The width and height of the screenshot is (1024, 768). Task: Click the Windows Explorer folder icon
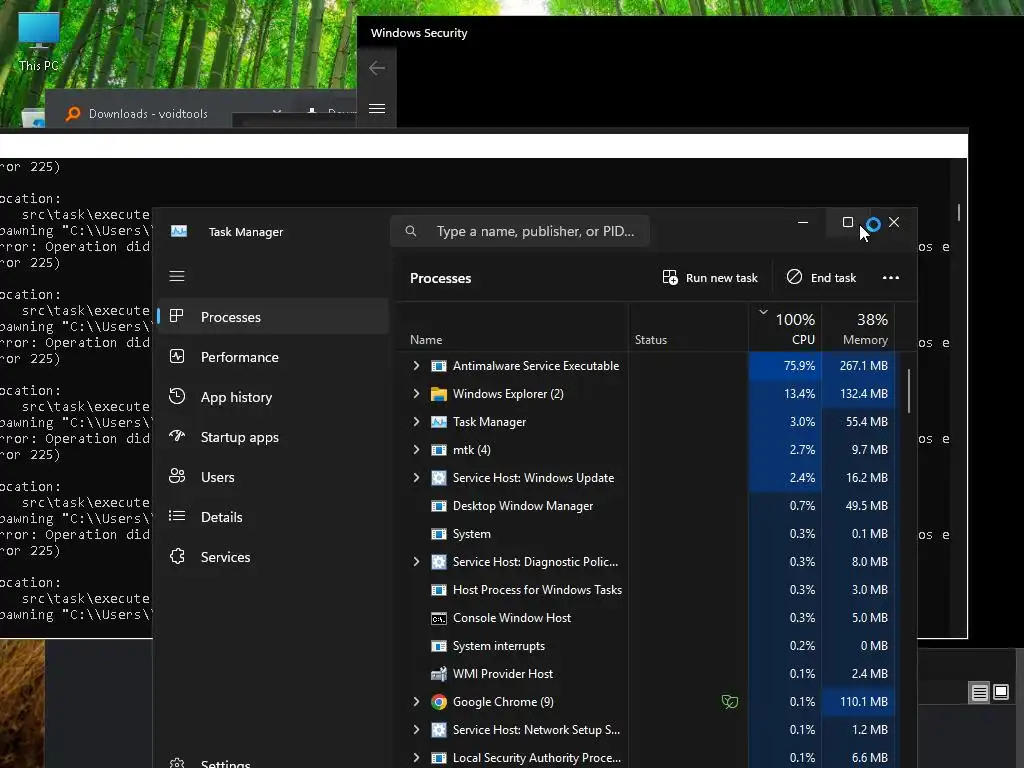pos(439,394)
